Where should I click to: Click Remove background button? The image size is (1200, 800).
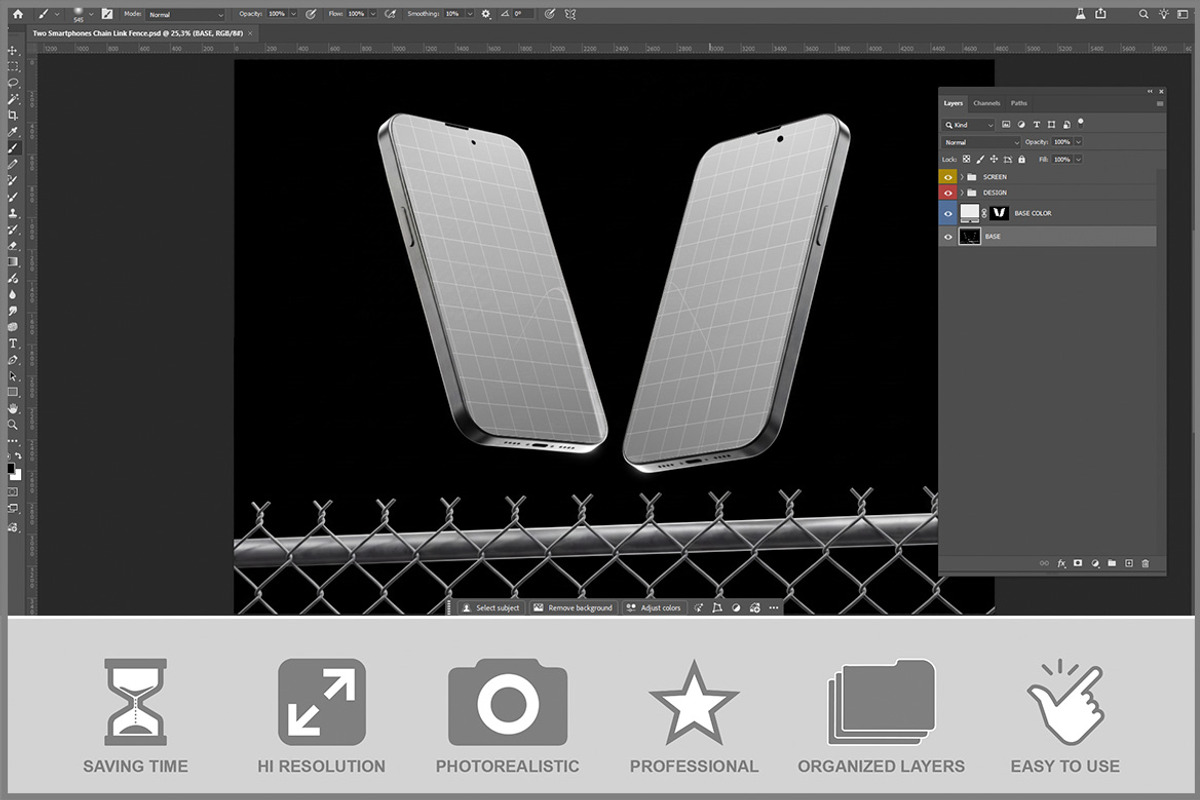(x=572, y=608)
